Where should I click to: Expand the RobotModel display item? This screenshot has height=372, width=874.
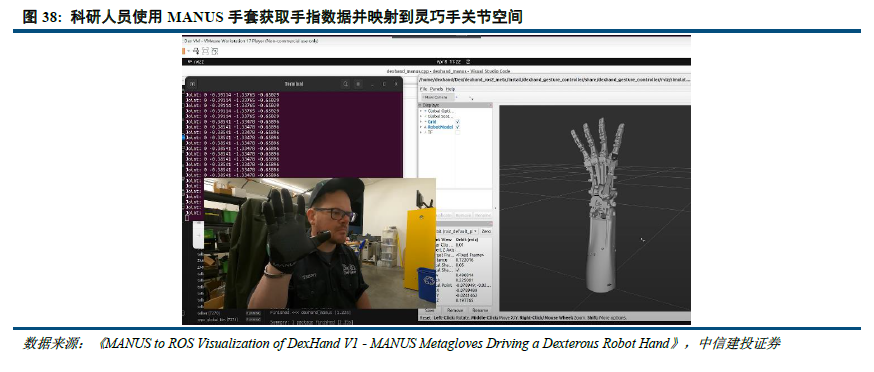pyautogui.click(x=421, y=127)
